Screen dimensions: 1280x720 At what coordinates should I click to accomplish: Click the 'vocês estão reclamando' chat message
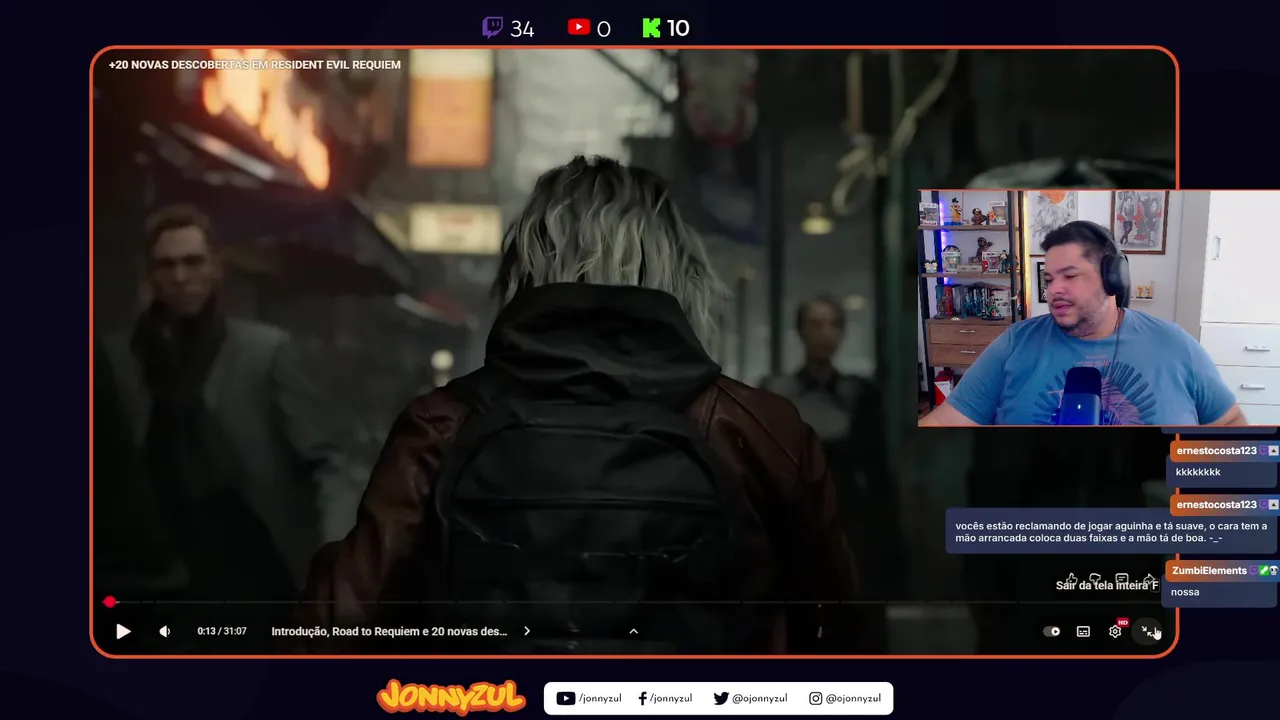point(1111,532)
